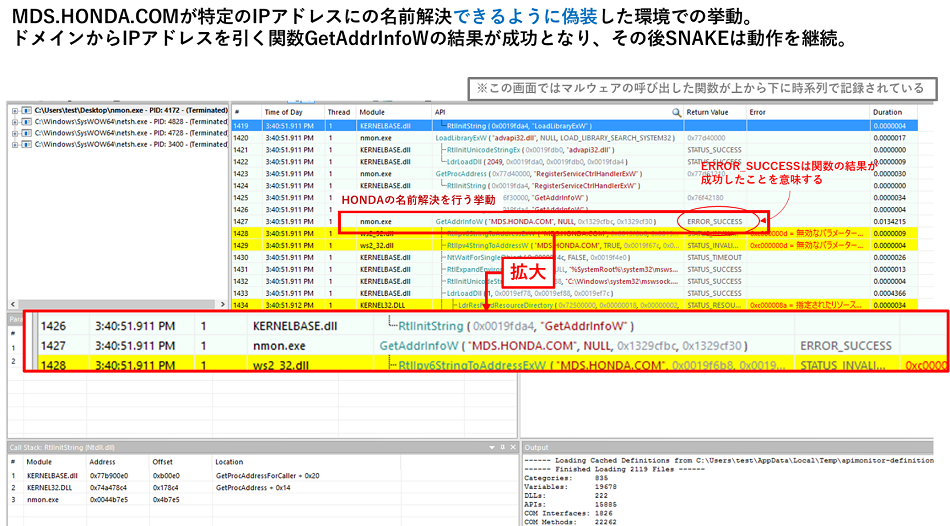
Task: Click the nmon.exe PID 4172 process icon
Action: click(x=26, y=111)
